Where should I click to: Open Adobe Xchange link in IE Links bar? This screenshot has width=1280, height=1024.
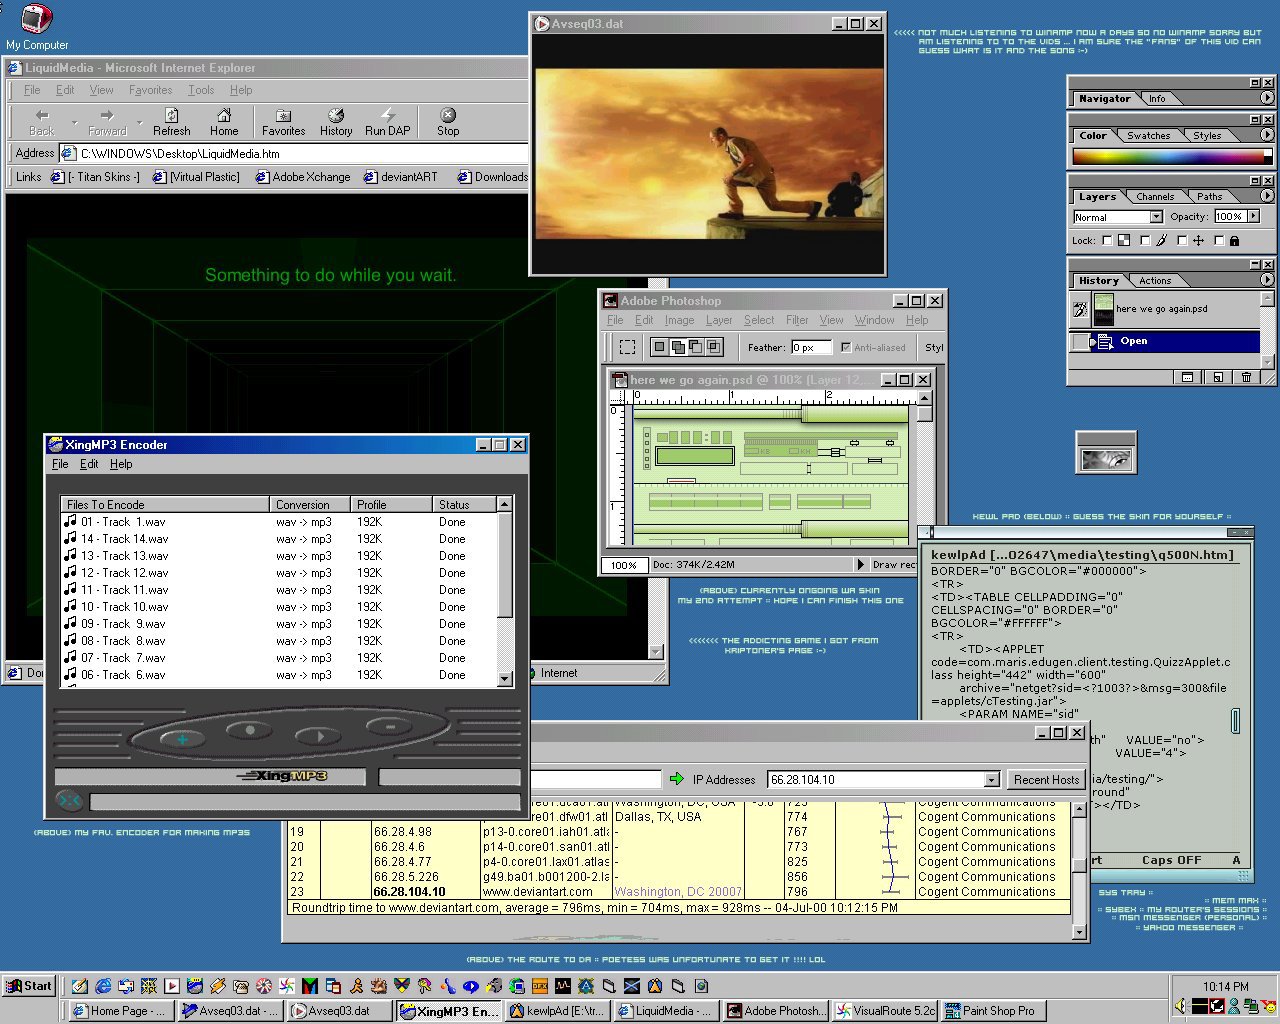click(303, 177)
